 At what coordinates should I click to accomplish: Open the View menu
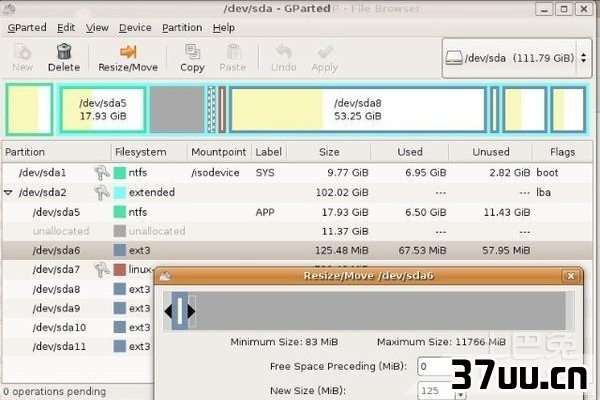97,28
